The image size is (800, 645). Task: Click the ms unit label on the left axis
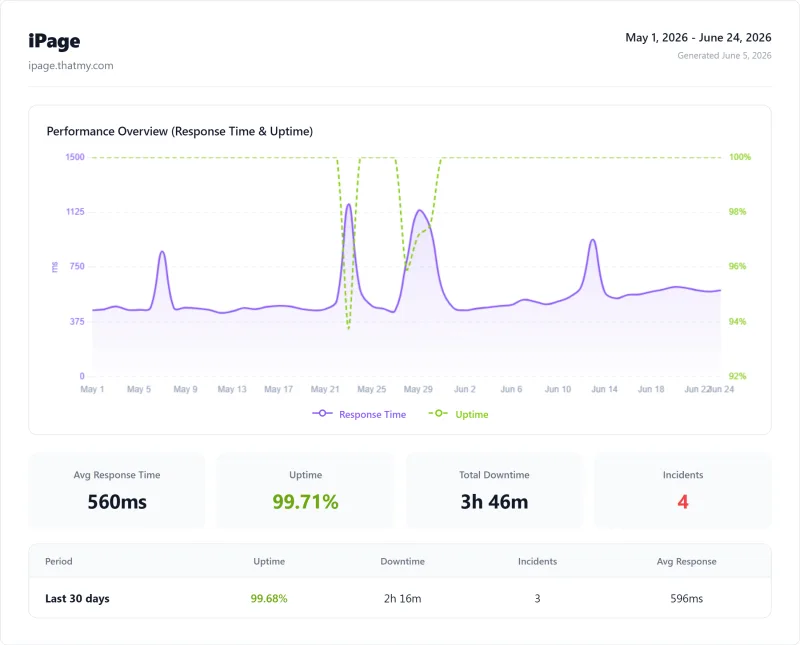(55, 266)
